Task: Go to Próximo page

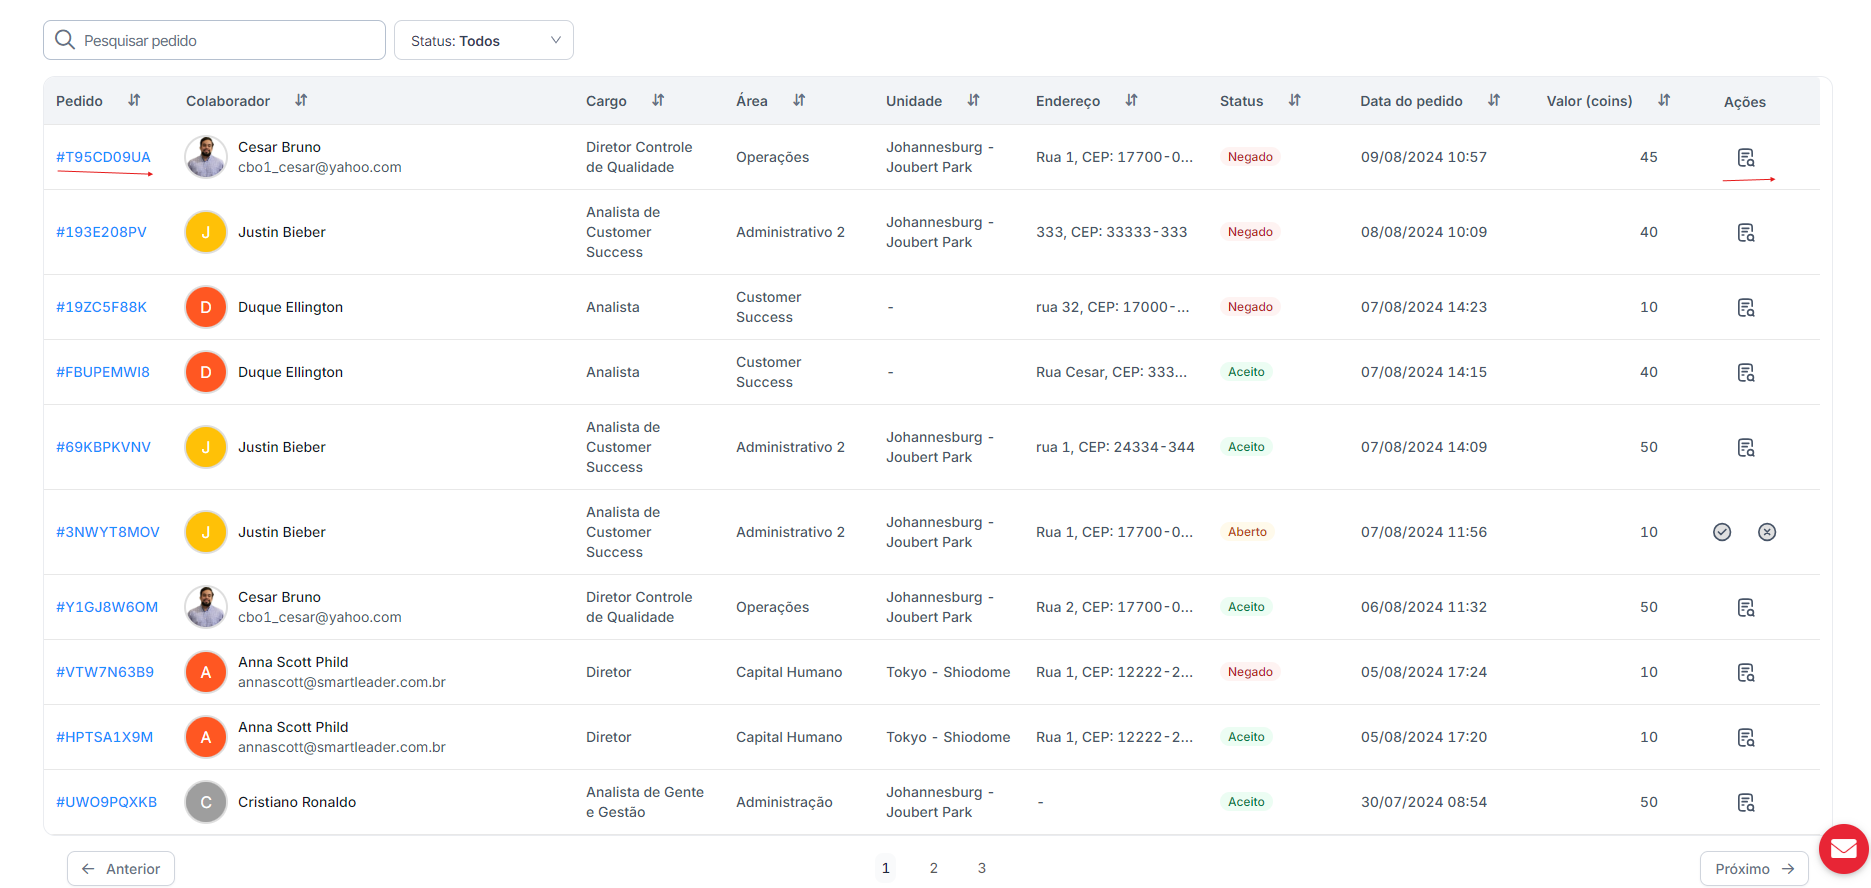Action: 1754,868
